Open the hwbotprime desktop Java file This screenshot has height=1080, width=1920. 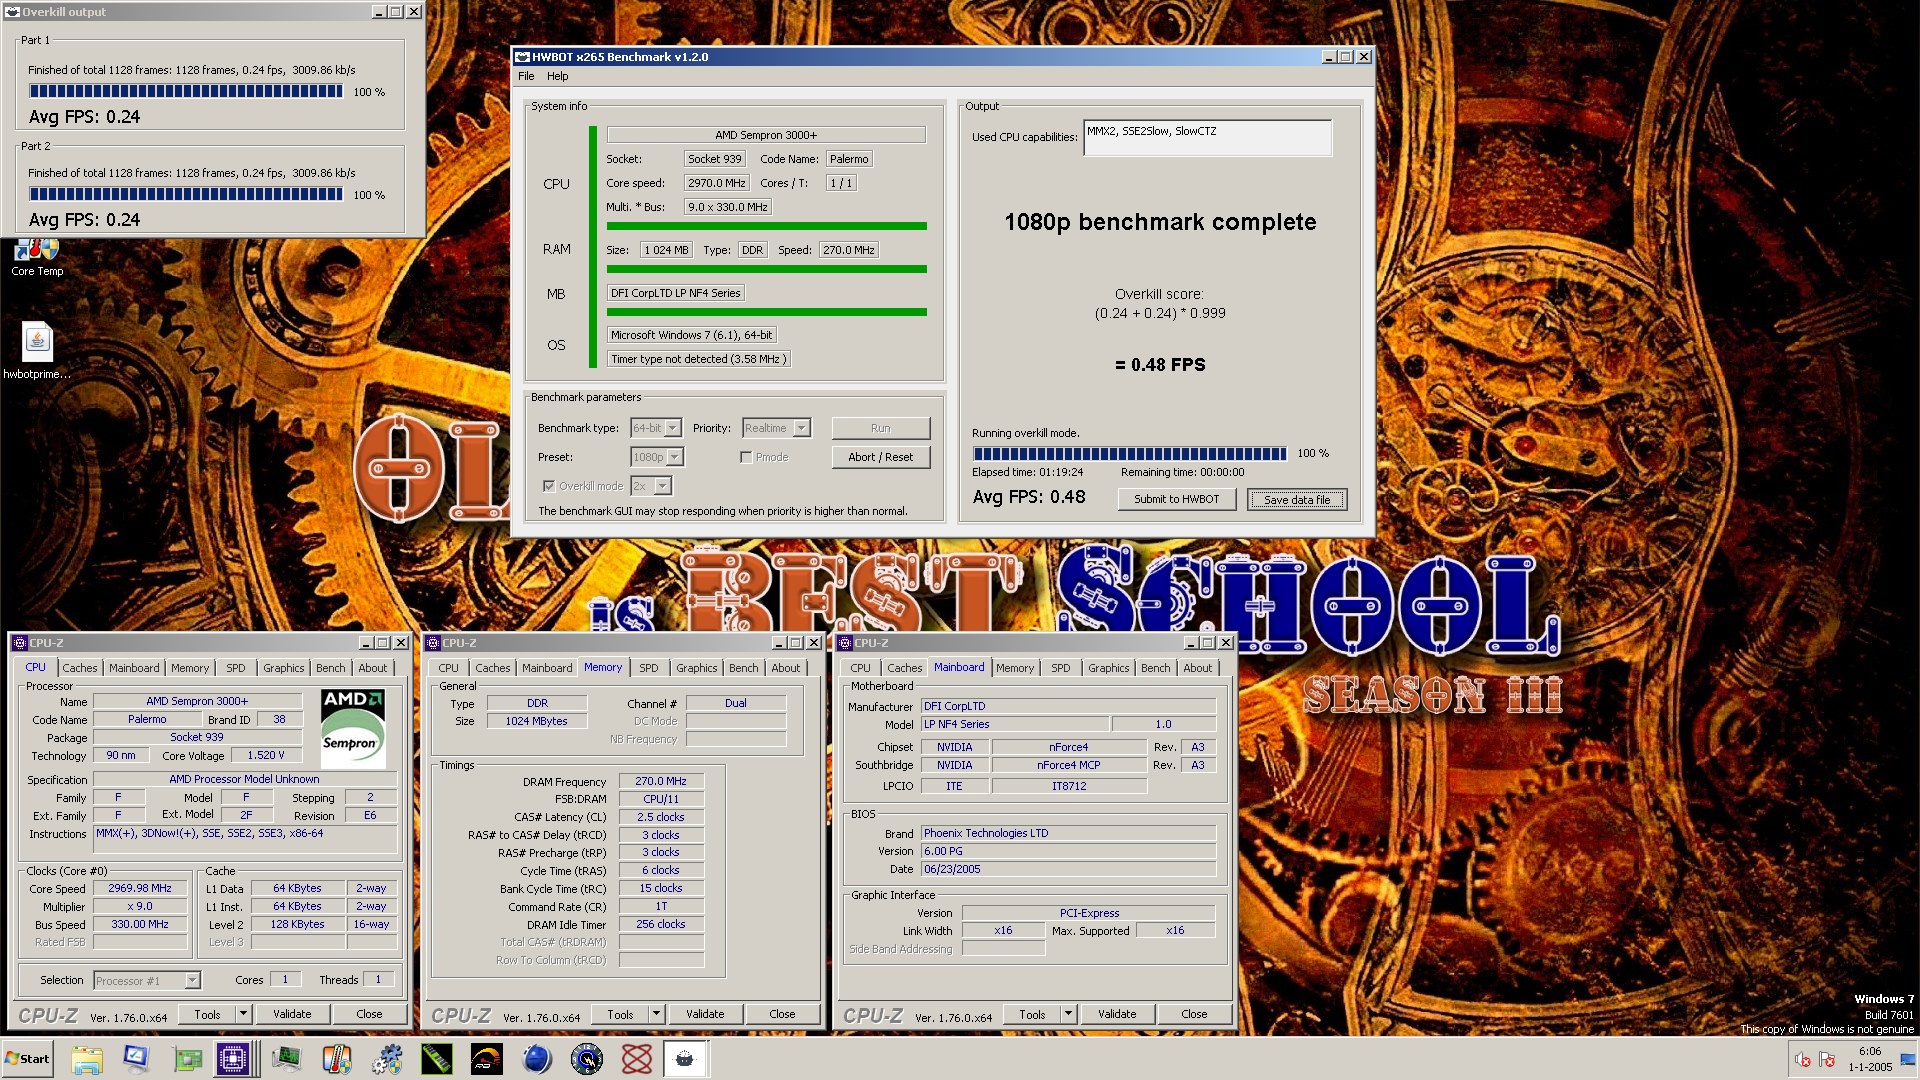coord(37,351)
